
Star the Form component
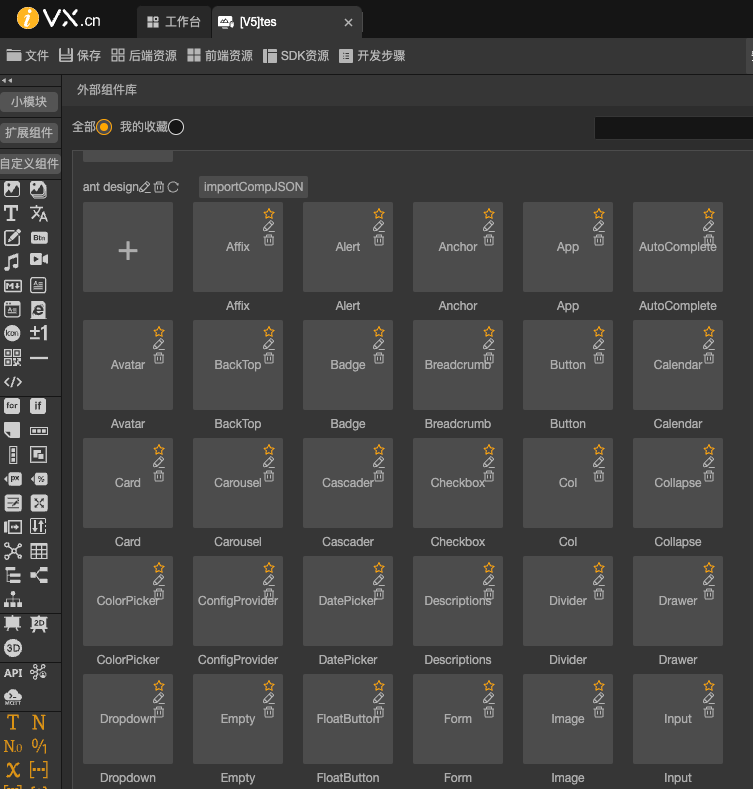pyautogui.click(x=489, y=685)
